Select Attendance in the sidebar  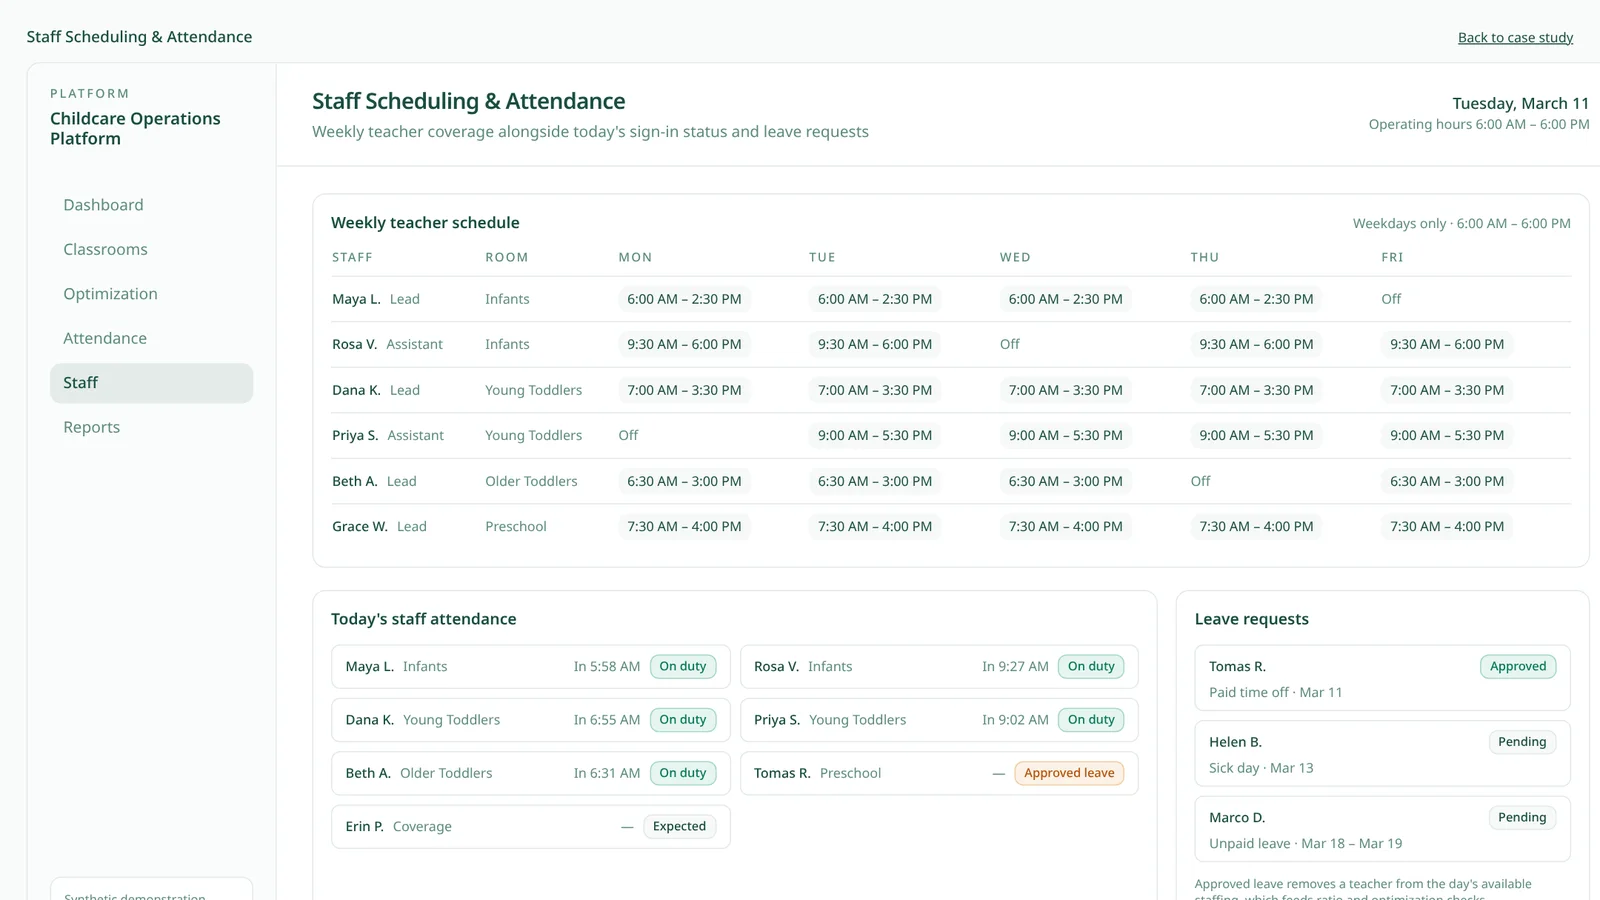[x=151, y=338]
